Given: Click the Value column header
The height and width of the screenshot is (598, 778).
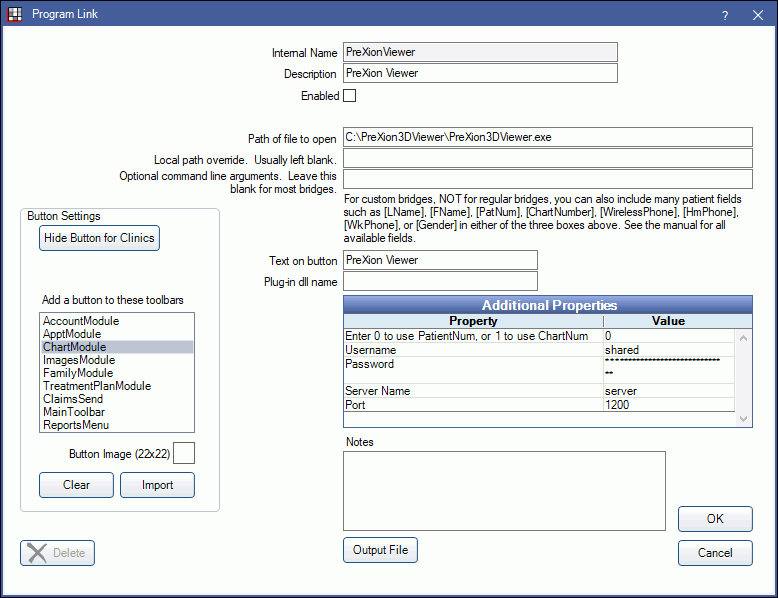Looking at the screenshot, I should click(668, 321).
